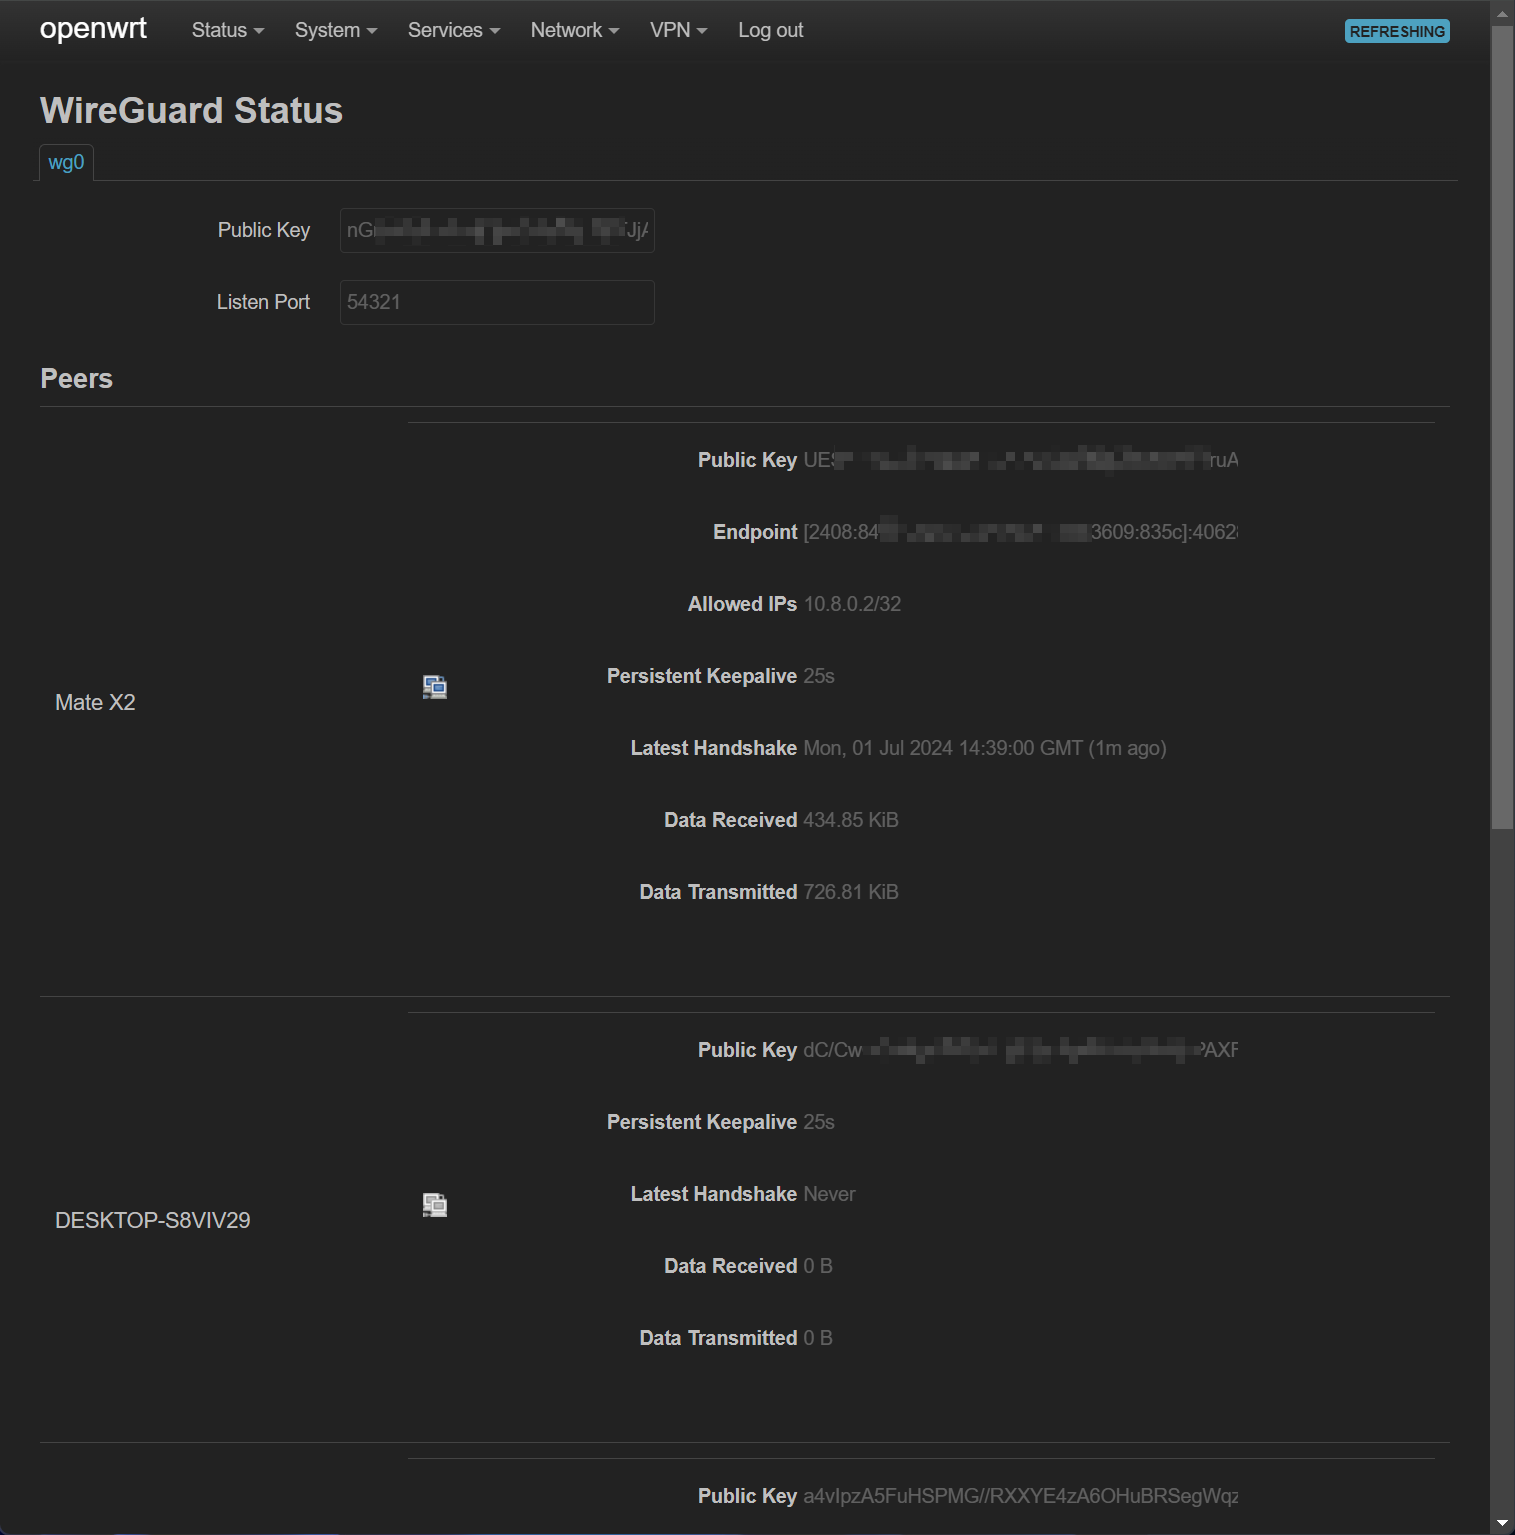Click the scrollbar up arrow
Screen dimensions: 1515x1535
(x=1502, y=13)
